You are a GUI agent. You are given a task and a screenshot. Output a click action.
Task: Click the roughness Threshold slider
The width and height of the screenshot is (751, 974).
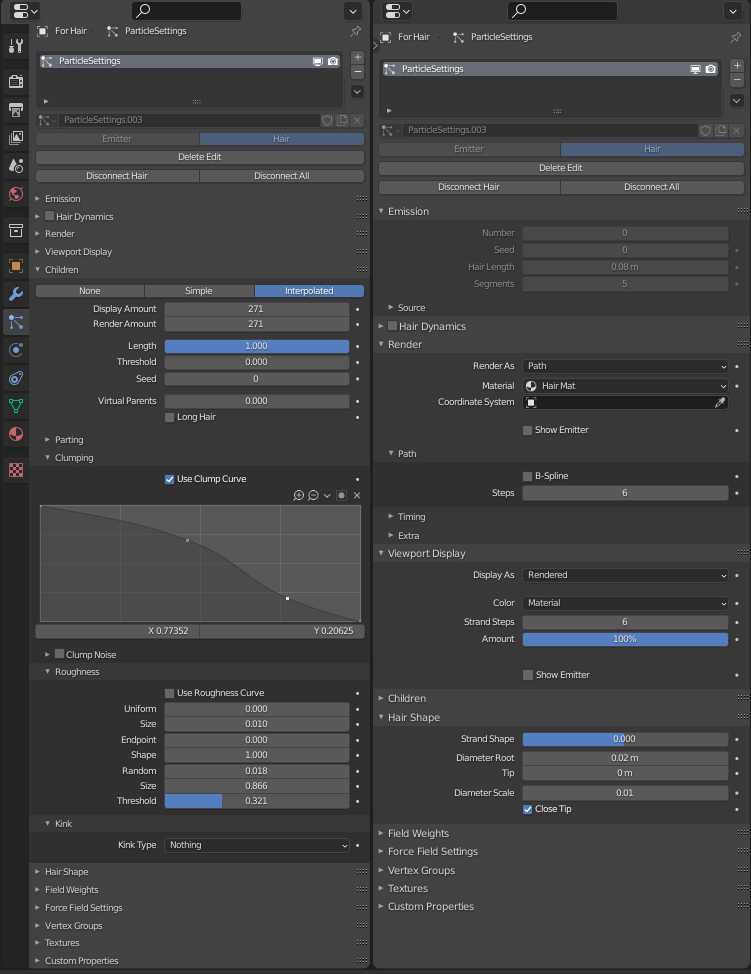[257, 801]
